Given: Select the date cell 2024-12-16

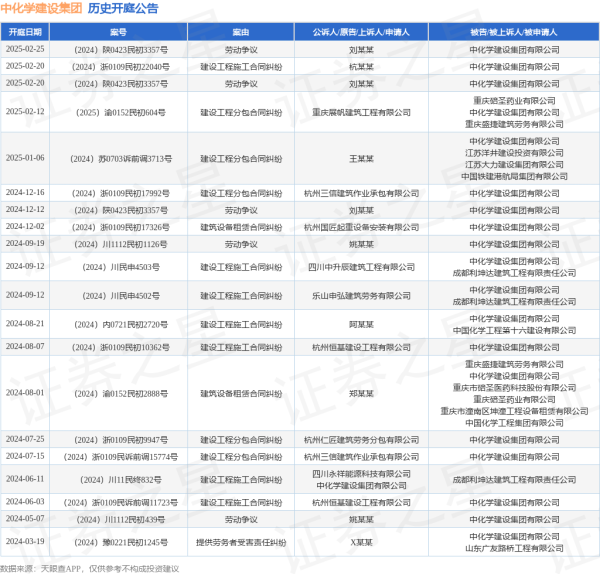Looking at the screenshot, I should click(x=25, y=192).
